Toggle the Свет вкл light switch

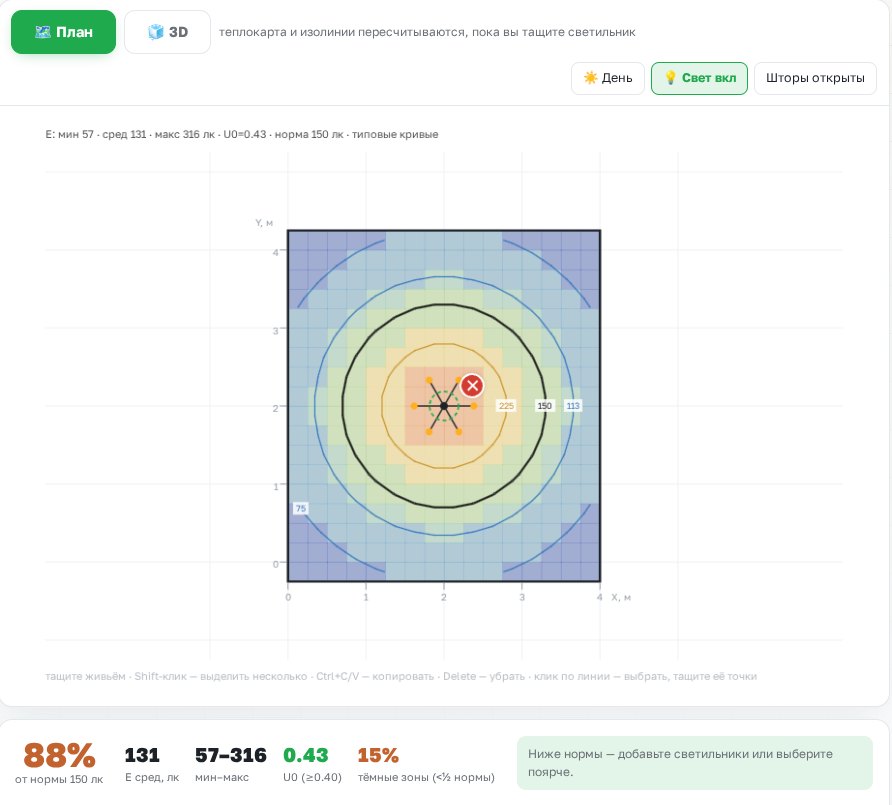[x=699, y=78]
